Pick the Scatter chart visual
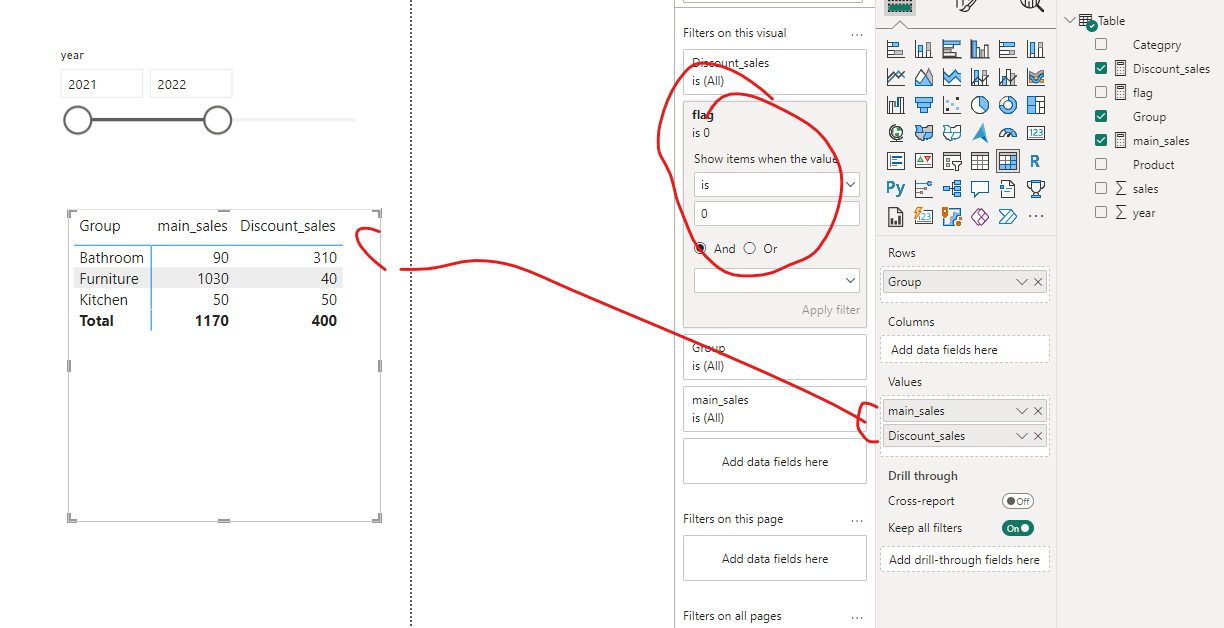Screen dimensions: 1224x628 pyautogui.click(x=952, y=105)
